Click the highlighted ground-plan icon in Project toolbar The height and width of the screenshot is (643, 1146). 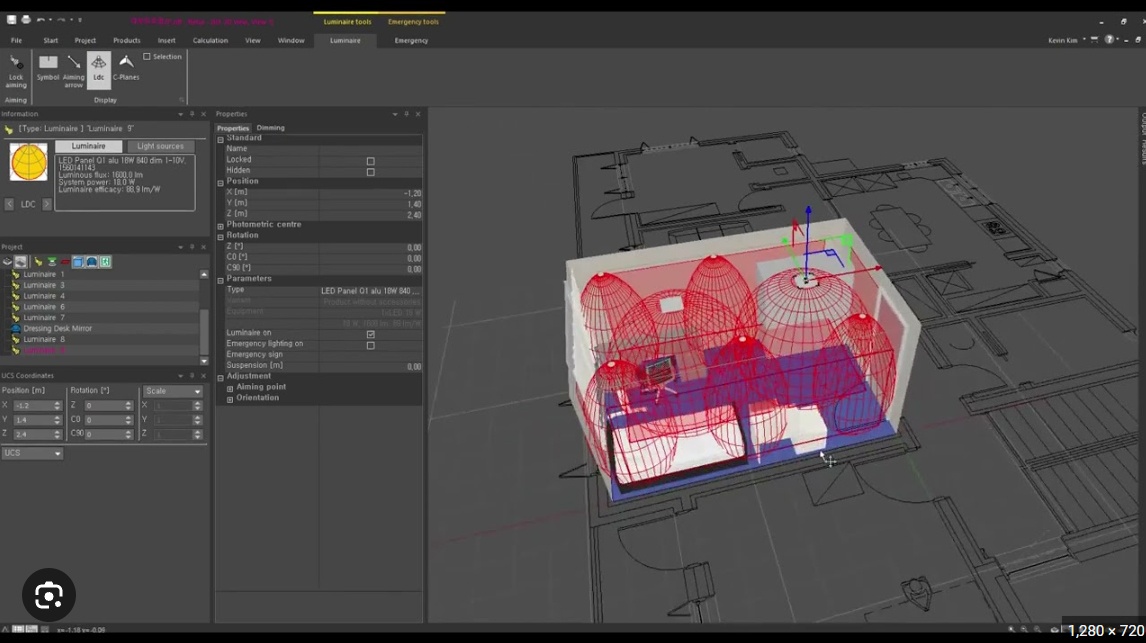pyautogui.click(x=20, y=262)
